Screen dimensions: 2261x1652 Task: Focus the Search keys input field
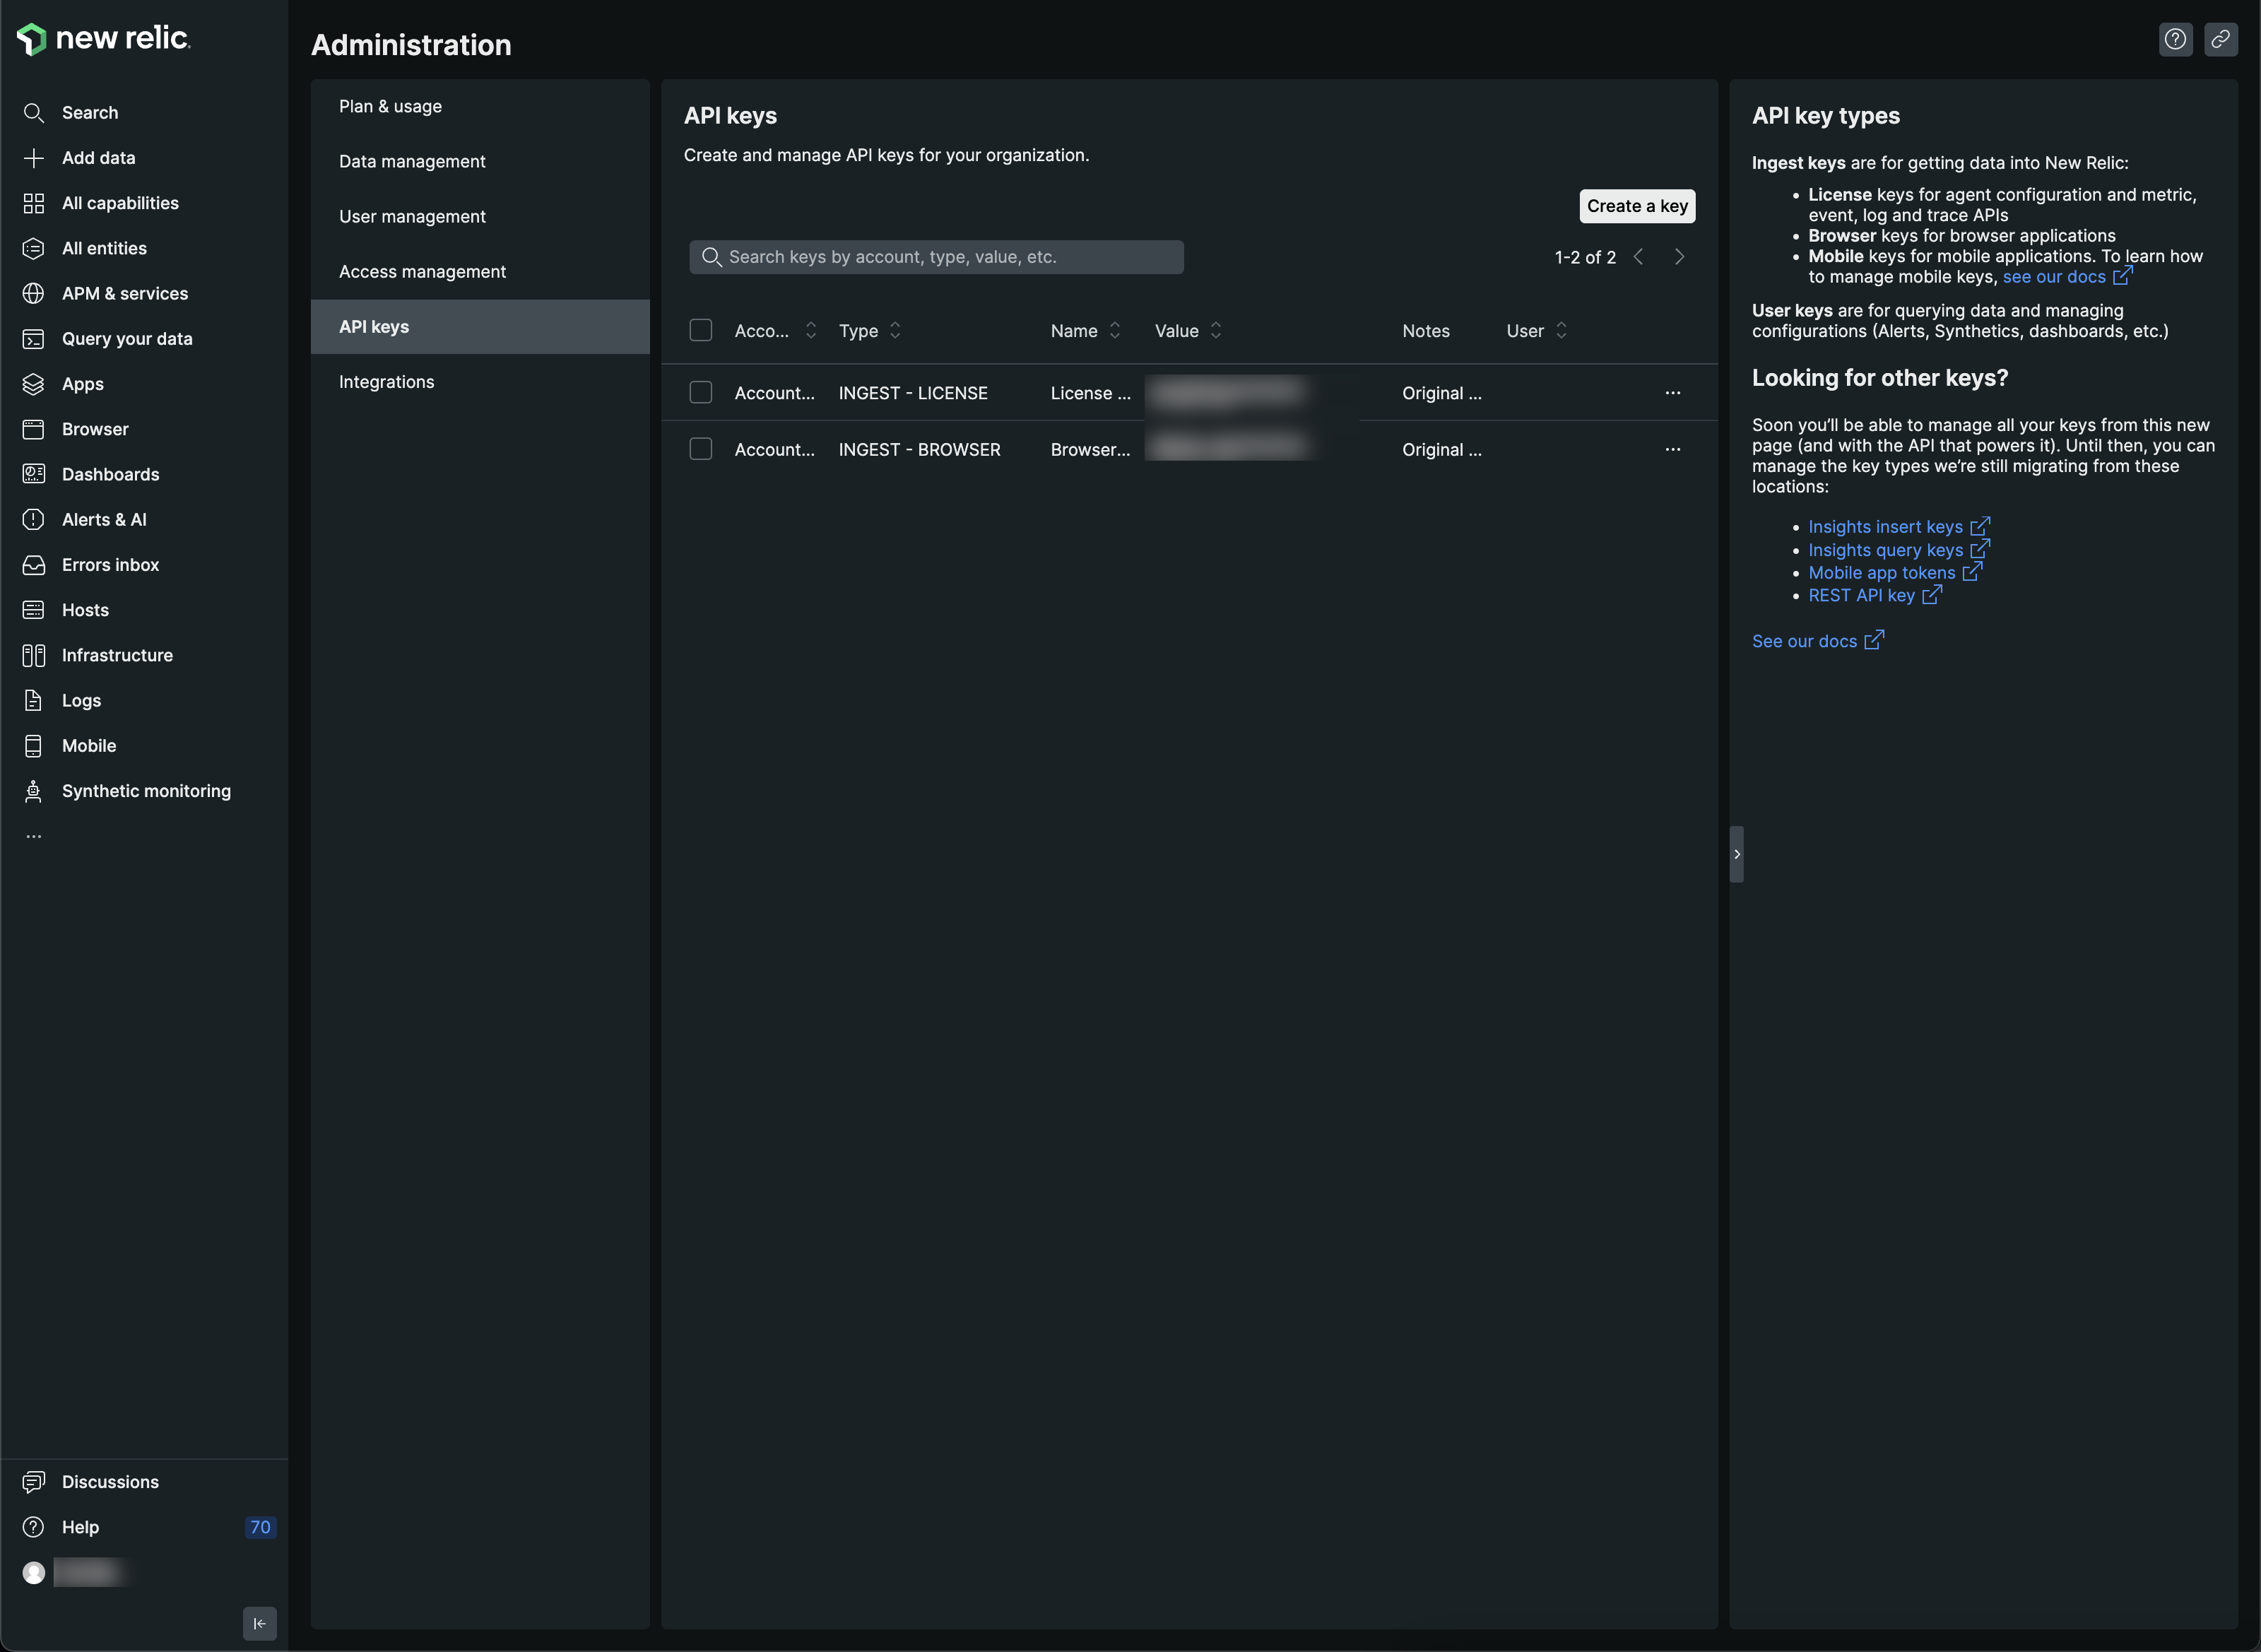click(x=936, y=257)
